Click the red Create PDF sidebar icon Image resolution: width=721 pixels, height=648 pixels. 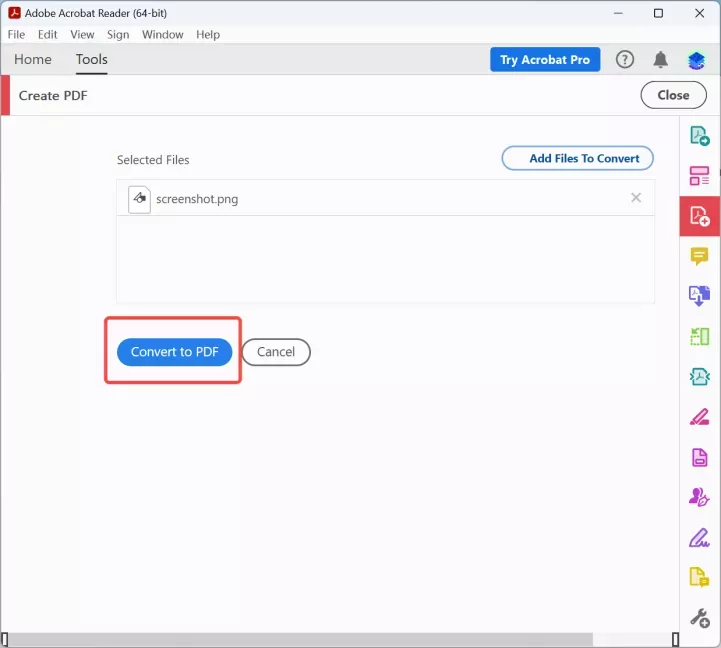pyautogui.click(x=699, y=216)
